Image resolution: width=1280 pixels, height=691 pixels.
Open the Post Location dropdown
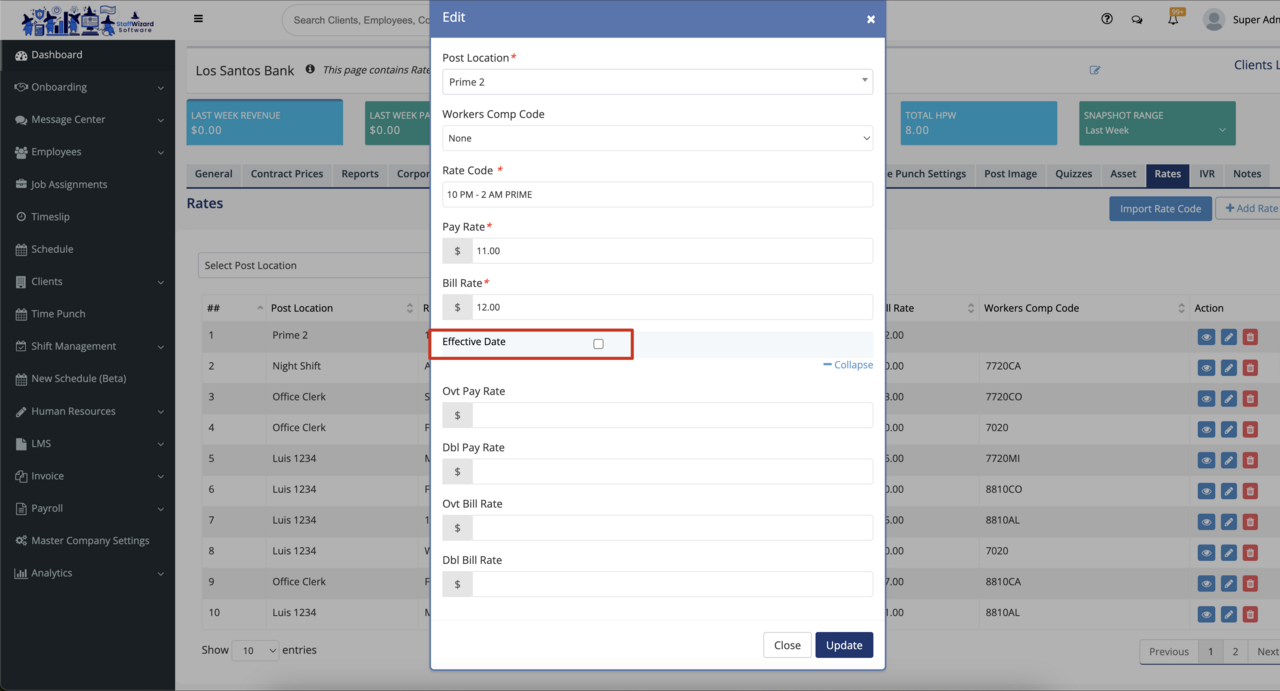point(657,82)
